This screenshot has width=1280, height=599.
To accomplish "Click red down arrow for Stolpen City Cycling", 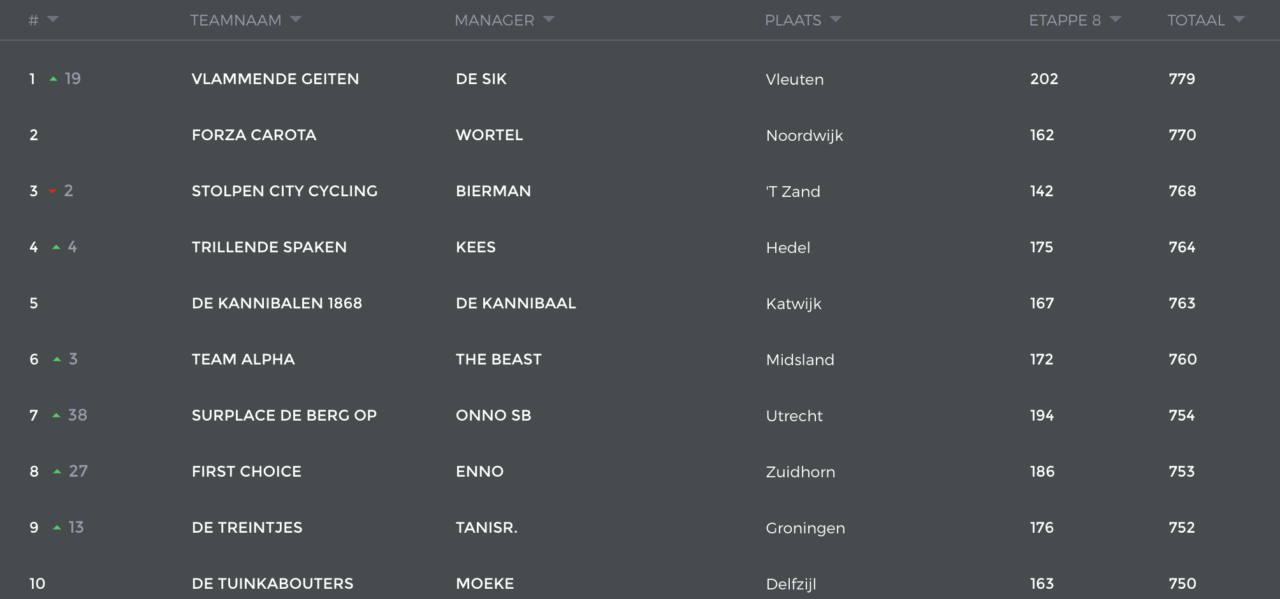I will pyautogui.click(x=53, y=191).
